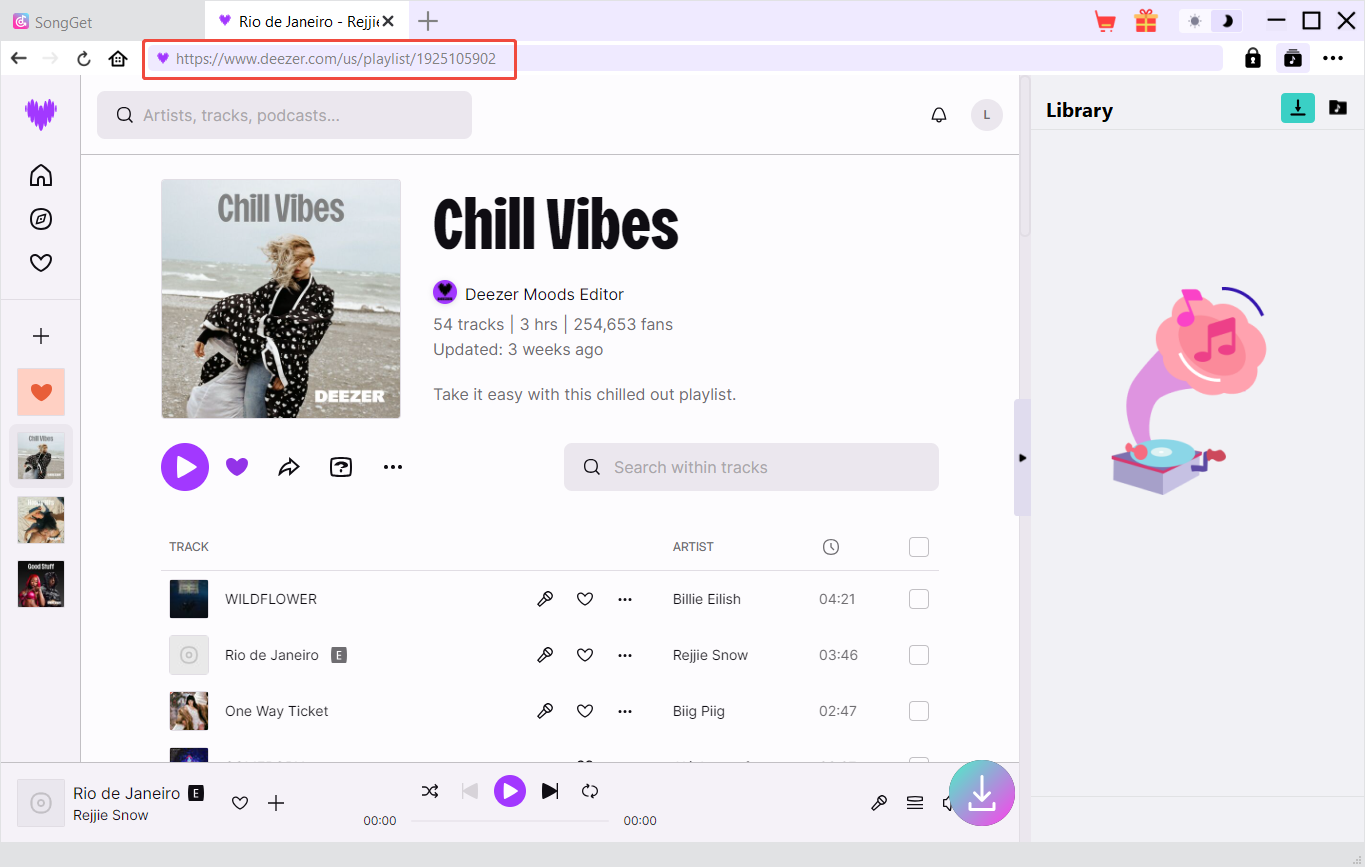
Task: Share the Chill Vibes playlist
Action: 289,467
